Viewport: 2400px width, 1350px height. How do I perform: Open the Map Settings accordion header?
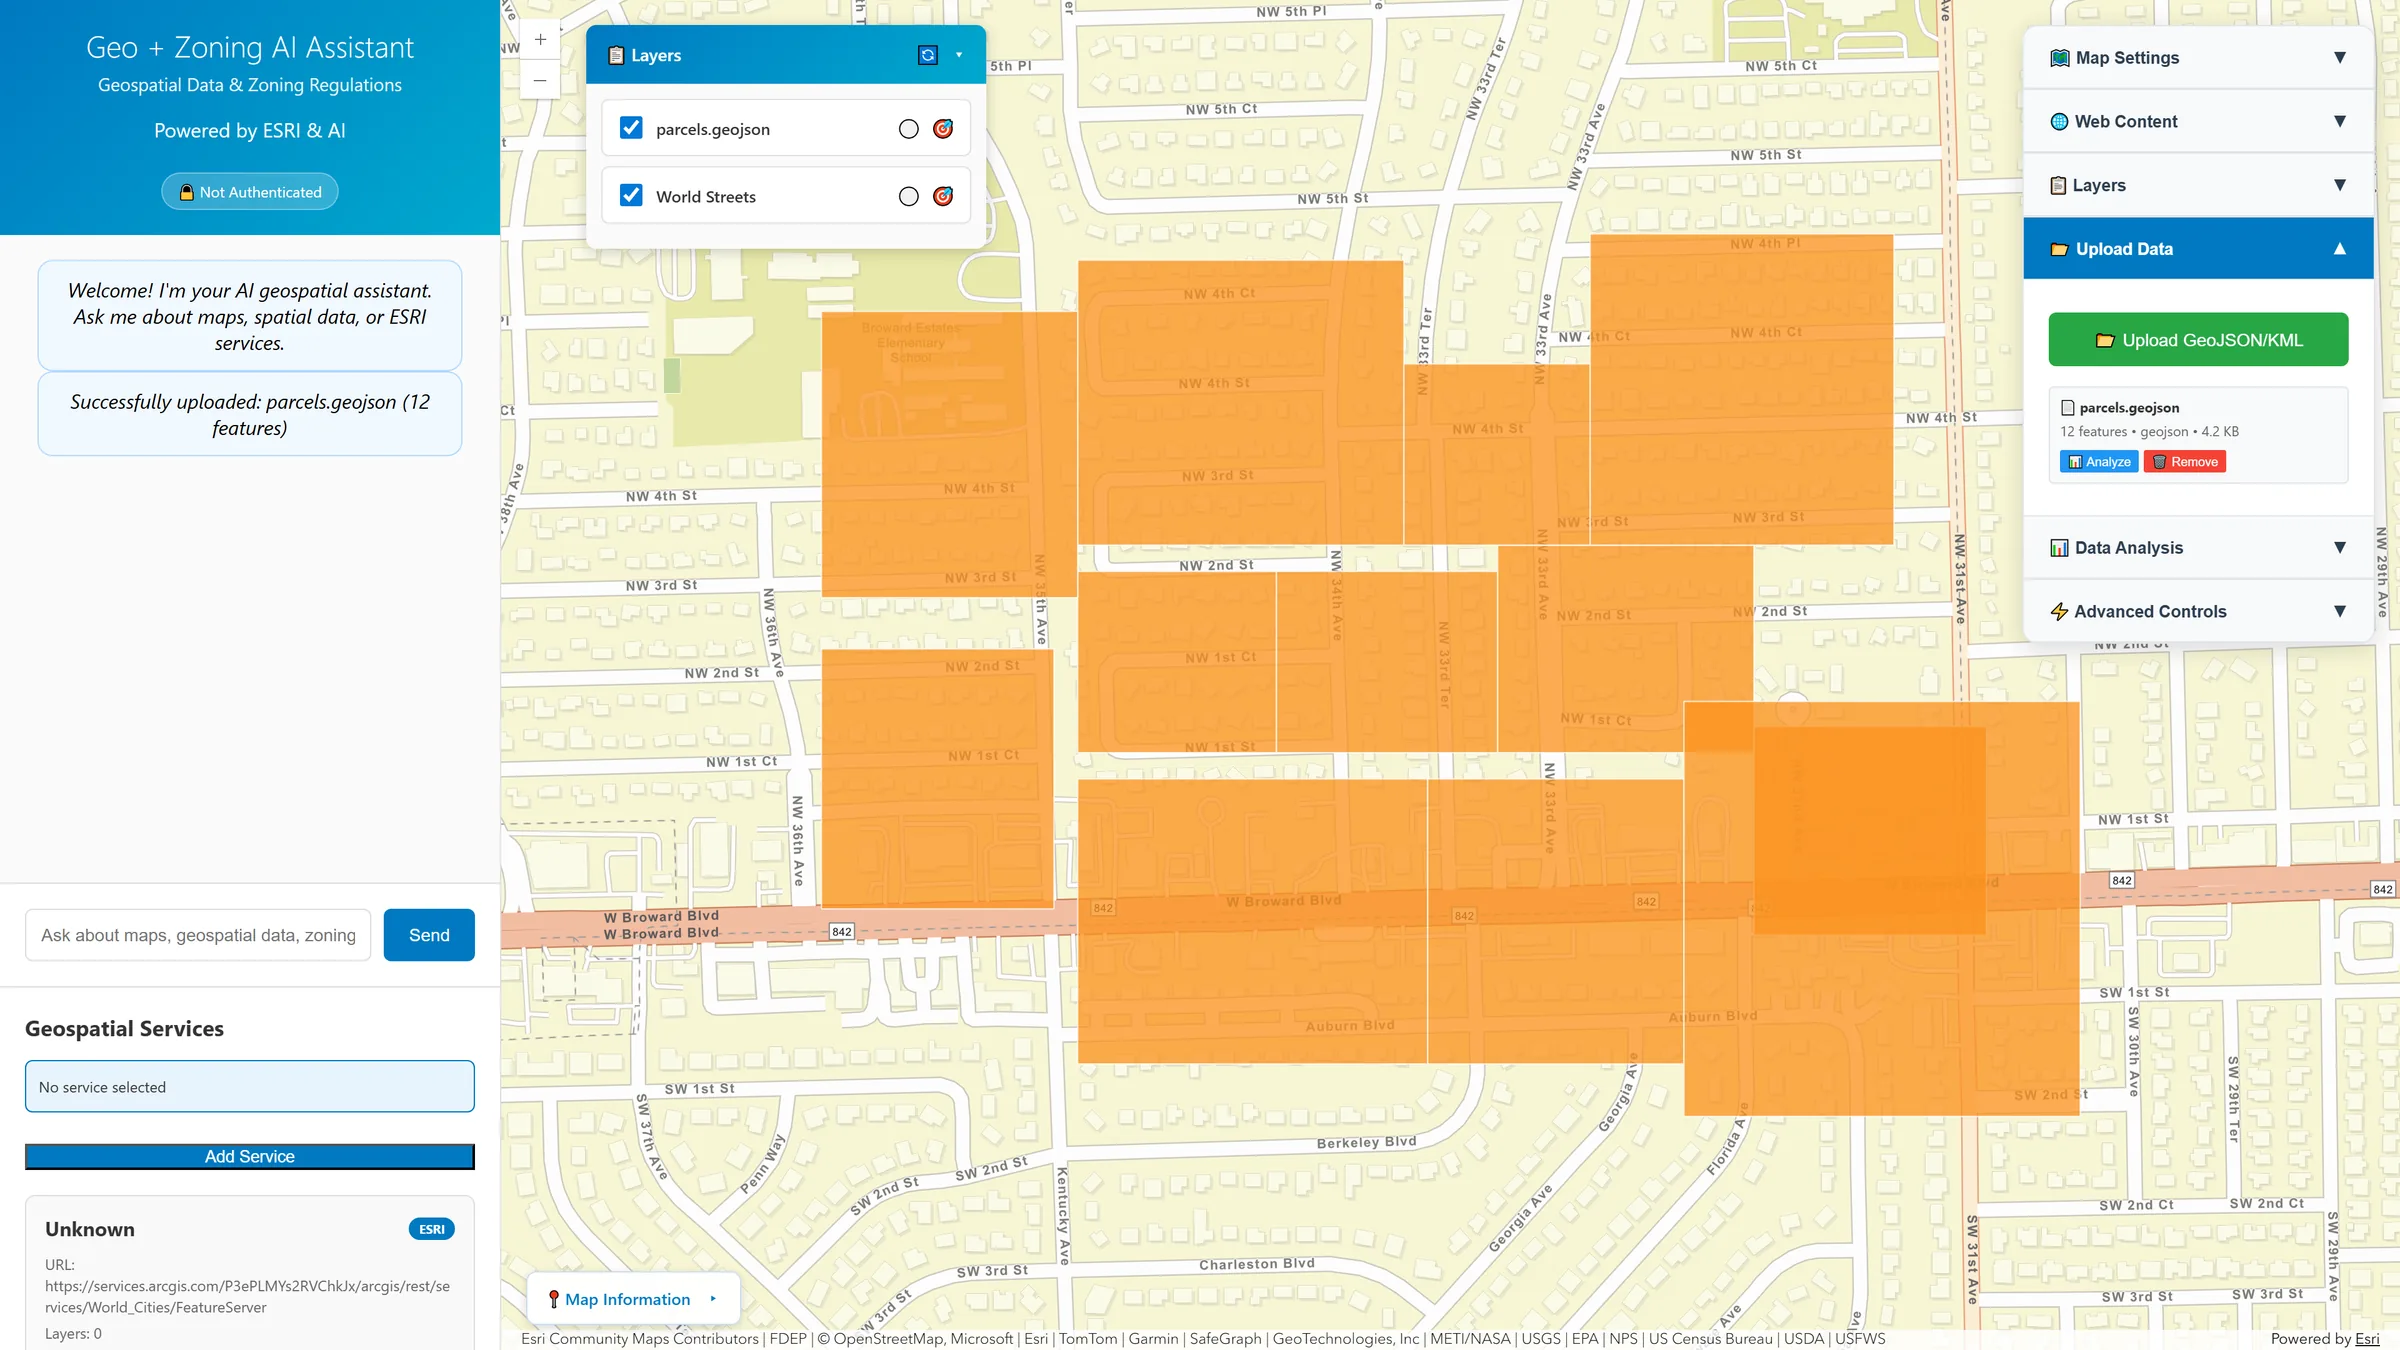click(2198, 58)
